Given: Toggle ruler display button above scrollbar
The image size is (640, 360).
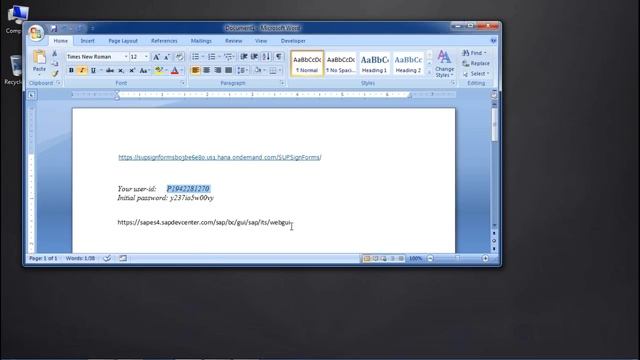Looking at the screenshot, I should pyautogui.click(x=494, y=96).
